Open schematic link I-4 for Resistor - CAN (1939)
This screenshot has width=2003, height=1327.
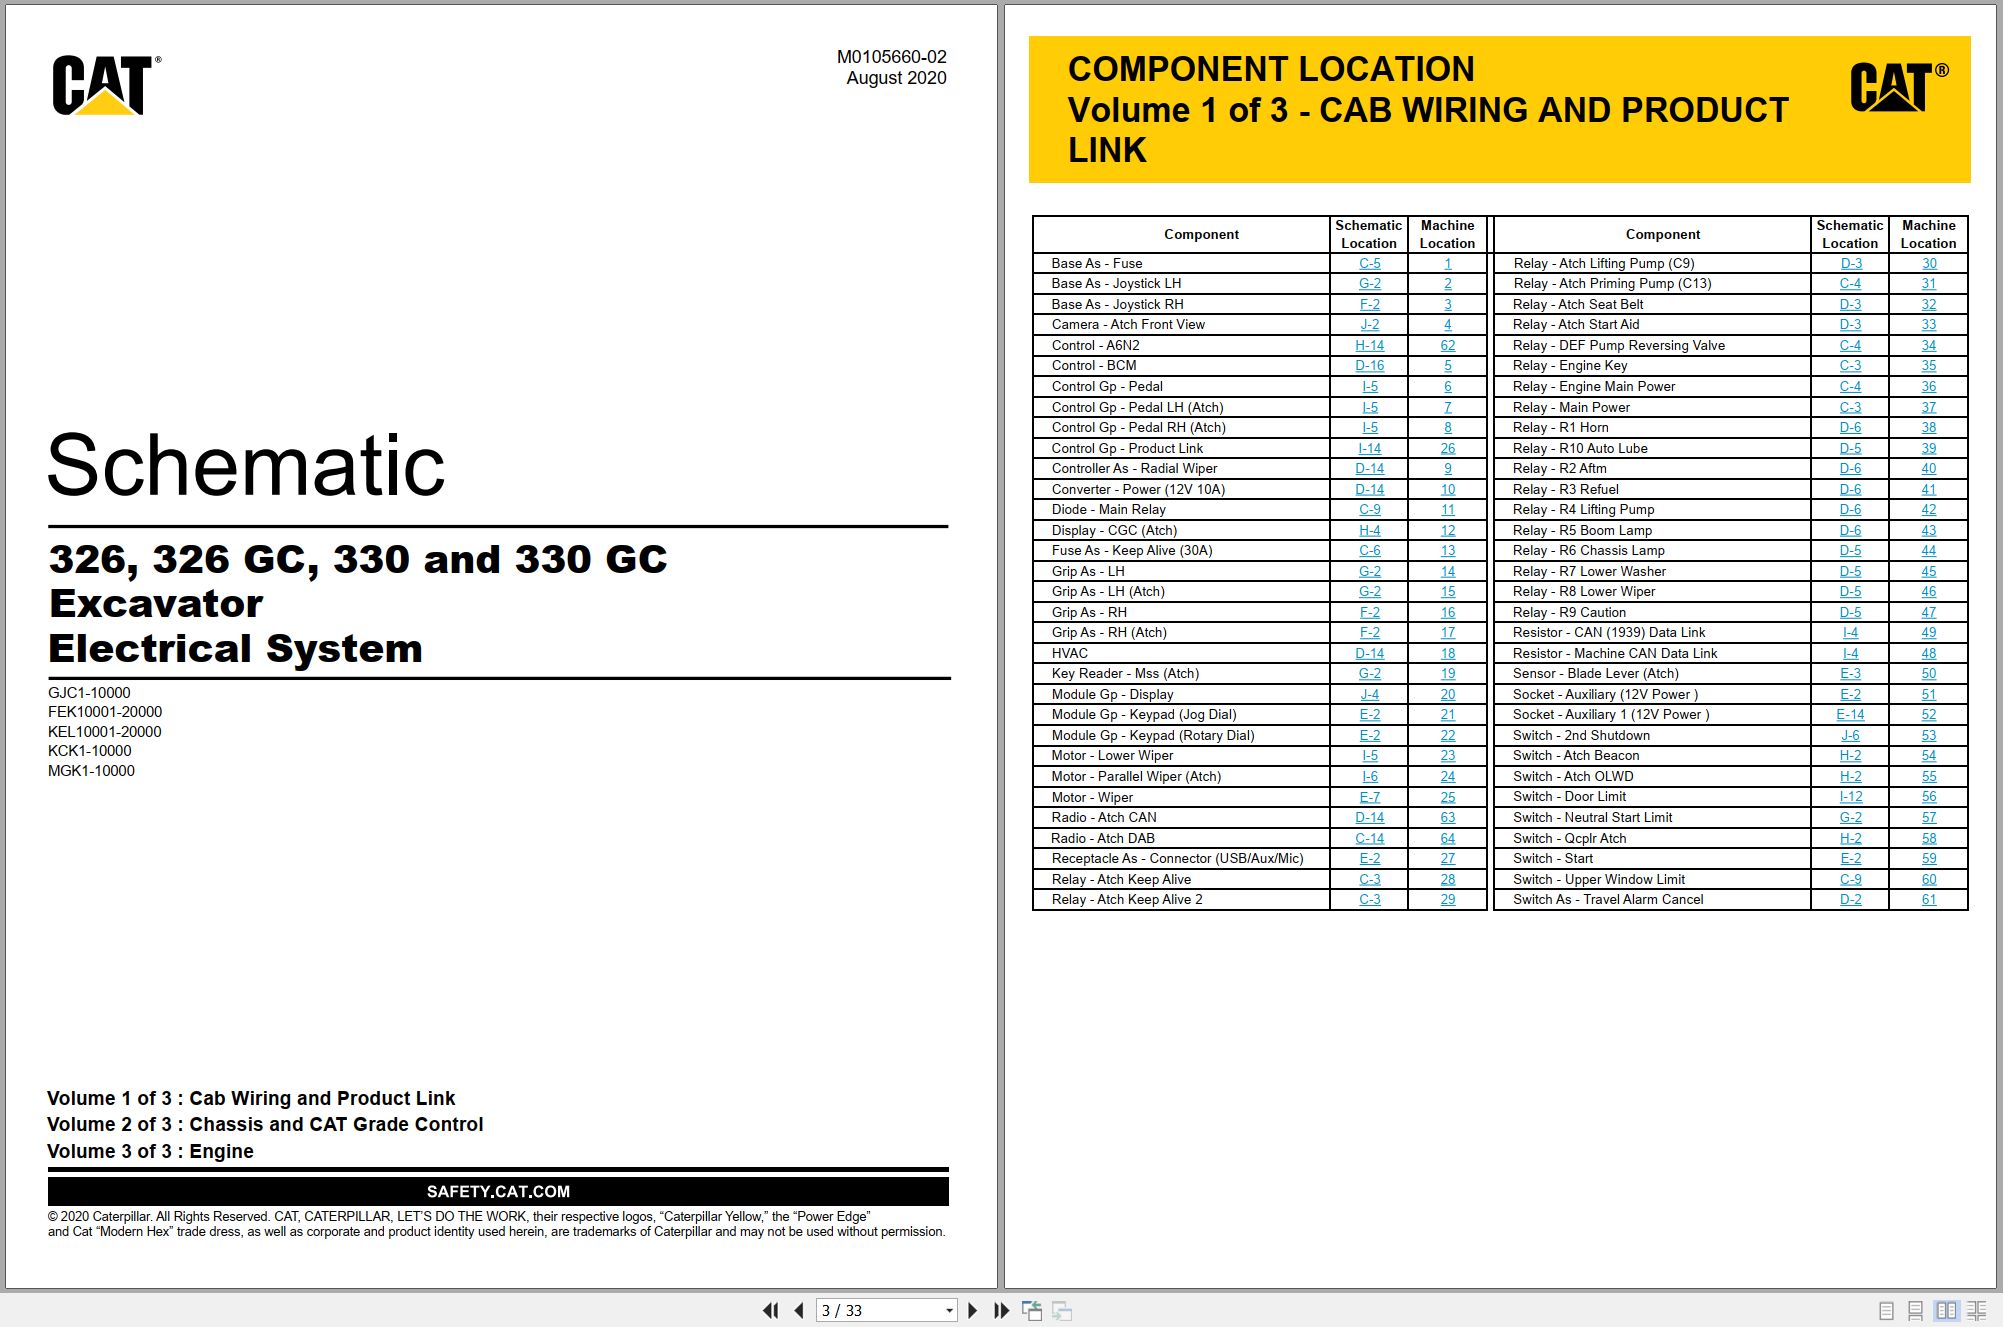[x=1850, y=633]
